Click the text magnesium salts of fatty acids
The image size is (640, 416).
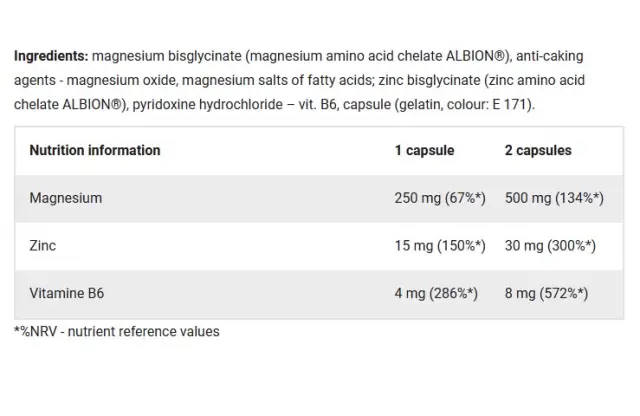(x=277, y=80)
